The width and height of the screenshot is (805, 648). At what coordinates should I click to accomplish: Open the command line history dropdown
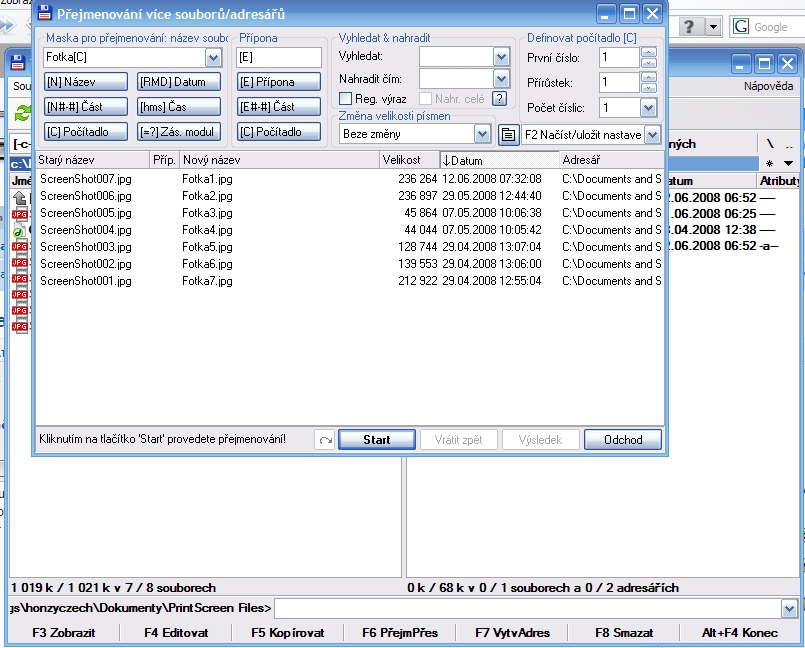click(789, 609)
